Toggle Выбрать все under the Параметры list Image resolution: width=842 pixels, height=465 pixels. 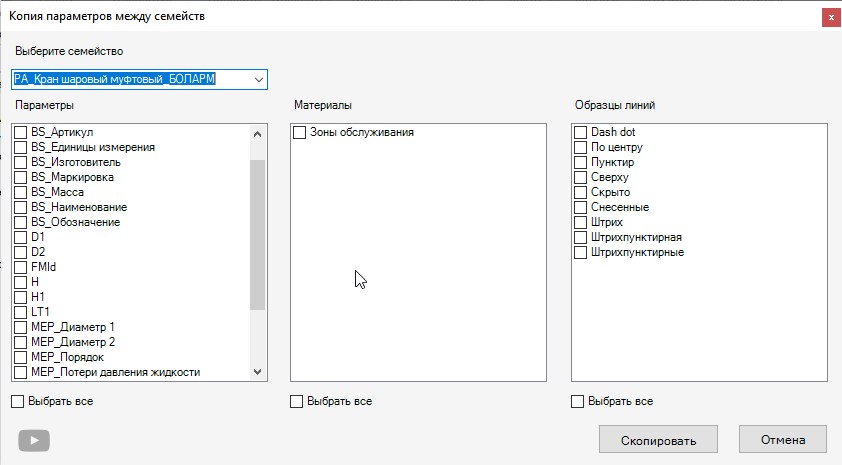18,401
